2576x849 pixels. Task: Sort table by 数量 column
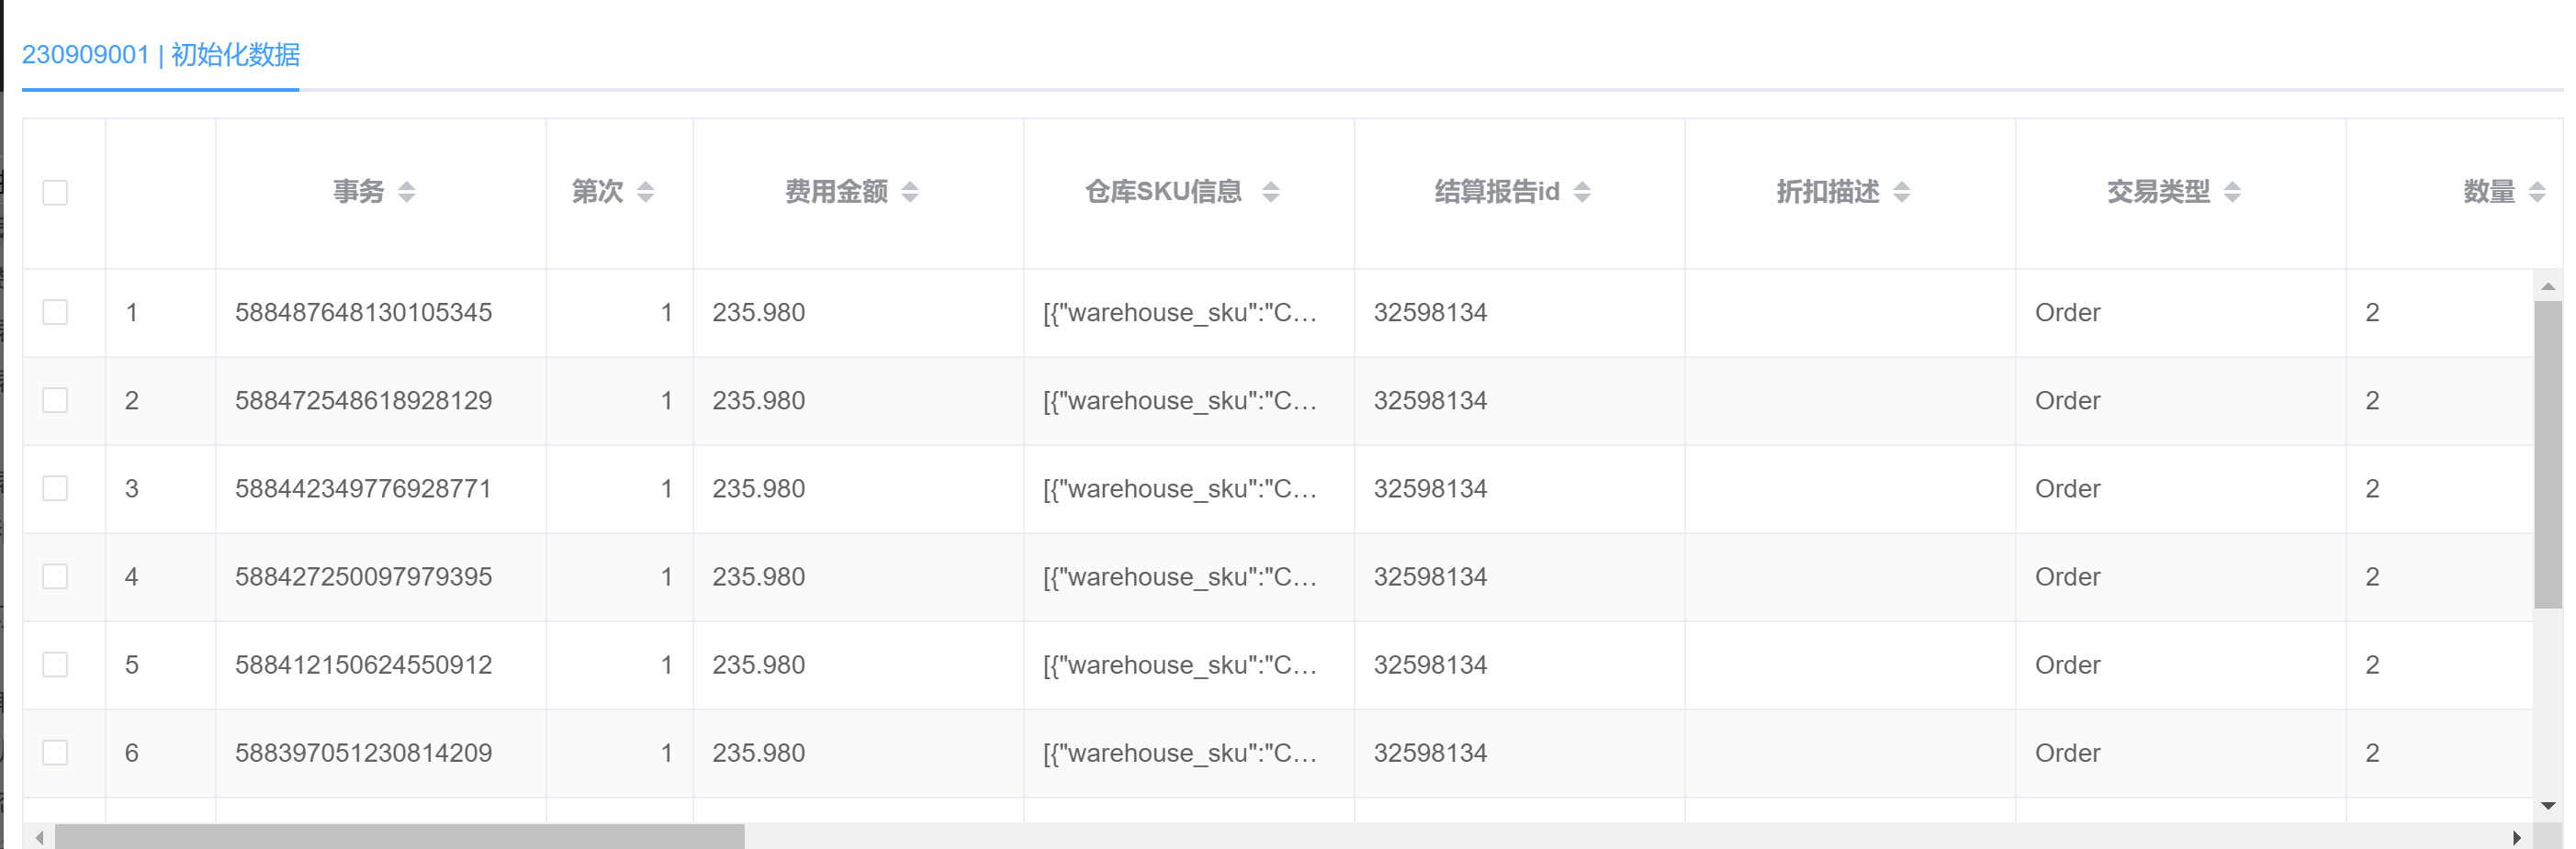2536,191
